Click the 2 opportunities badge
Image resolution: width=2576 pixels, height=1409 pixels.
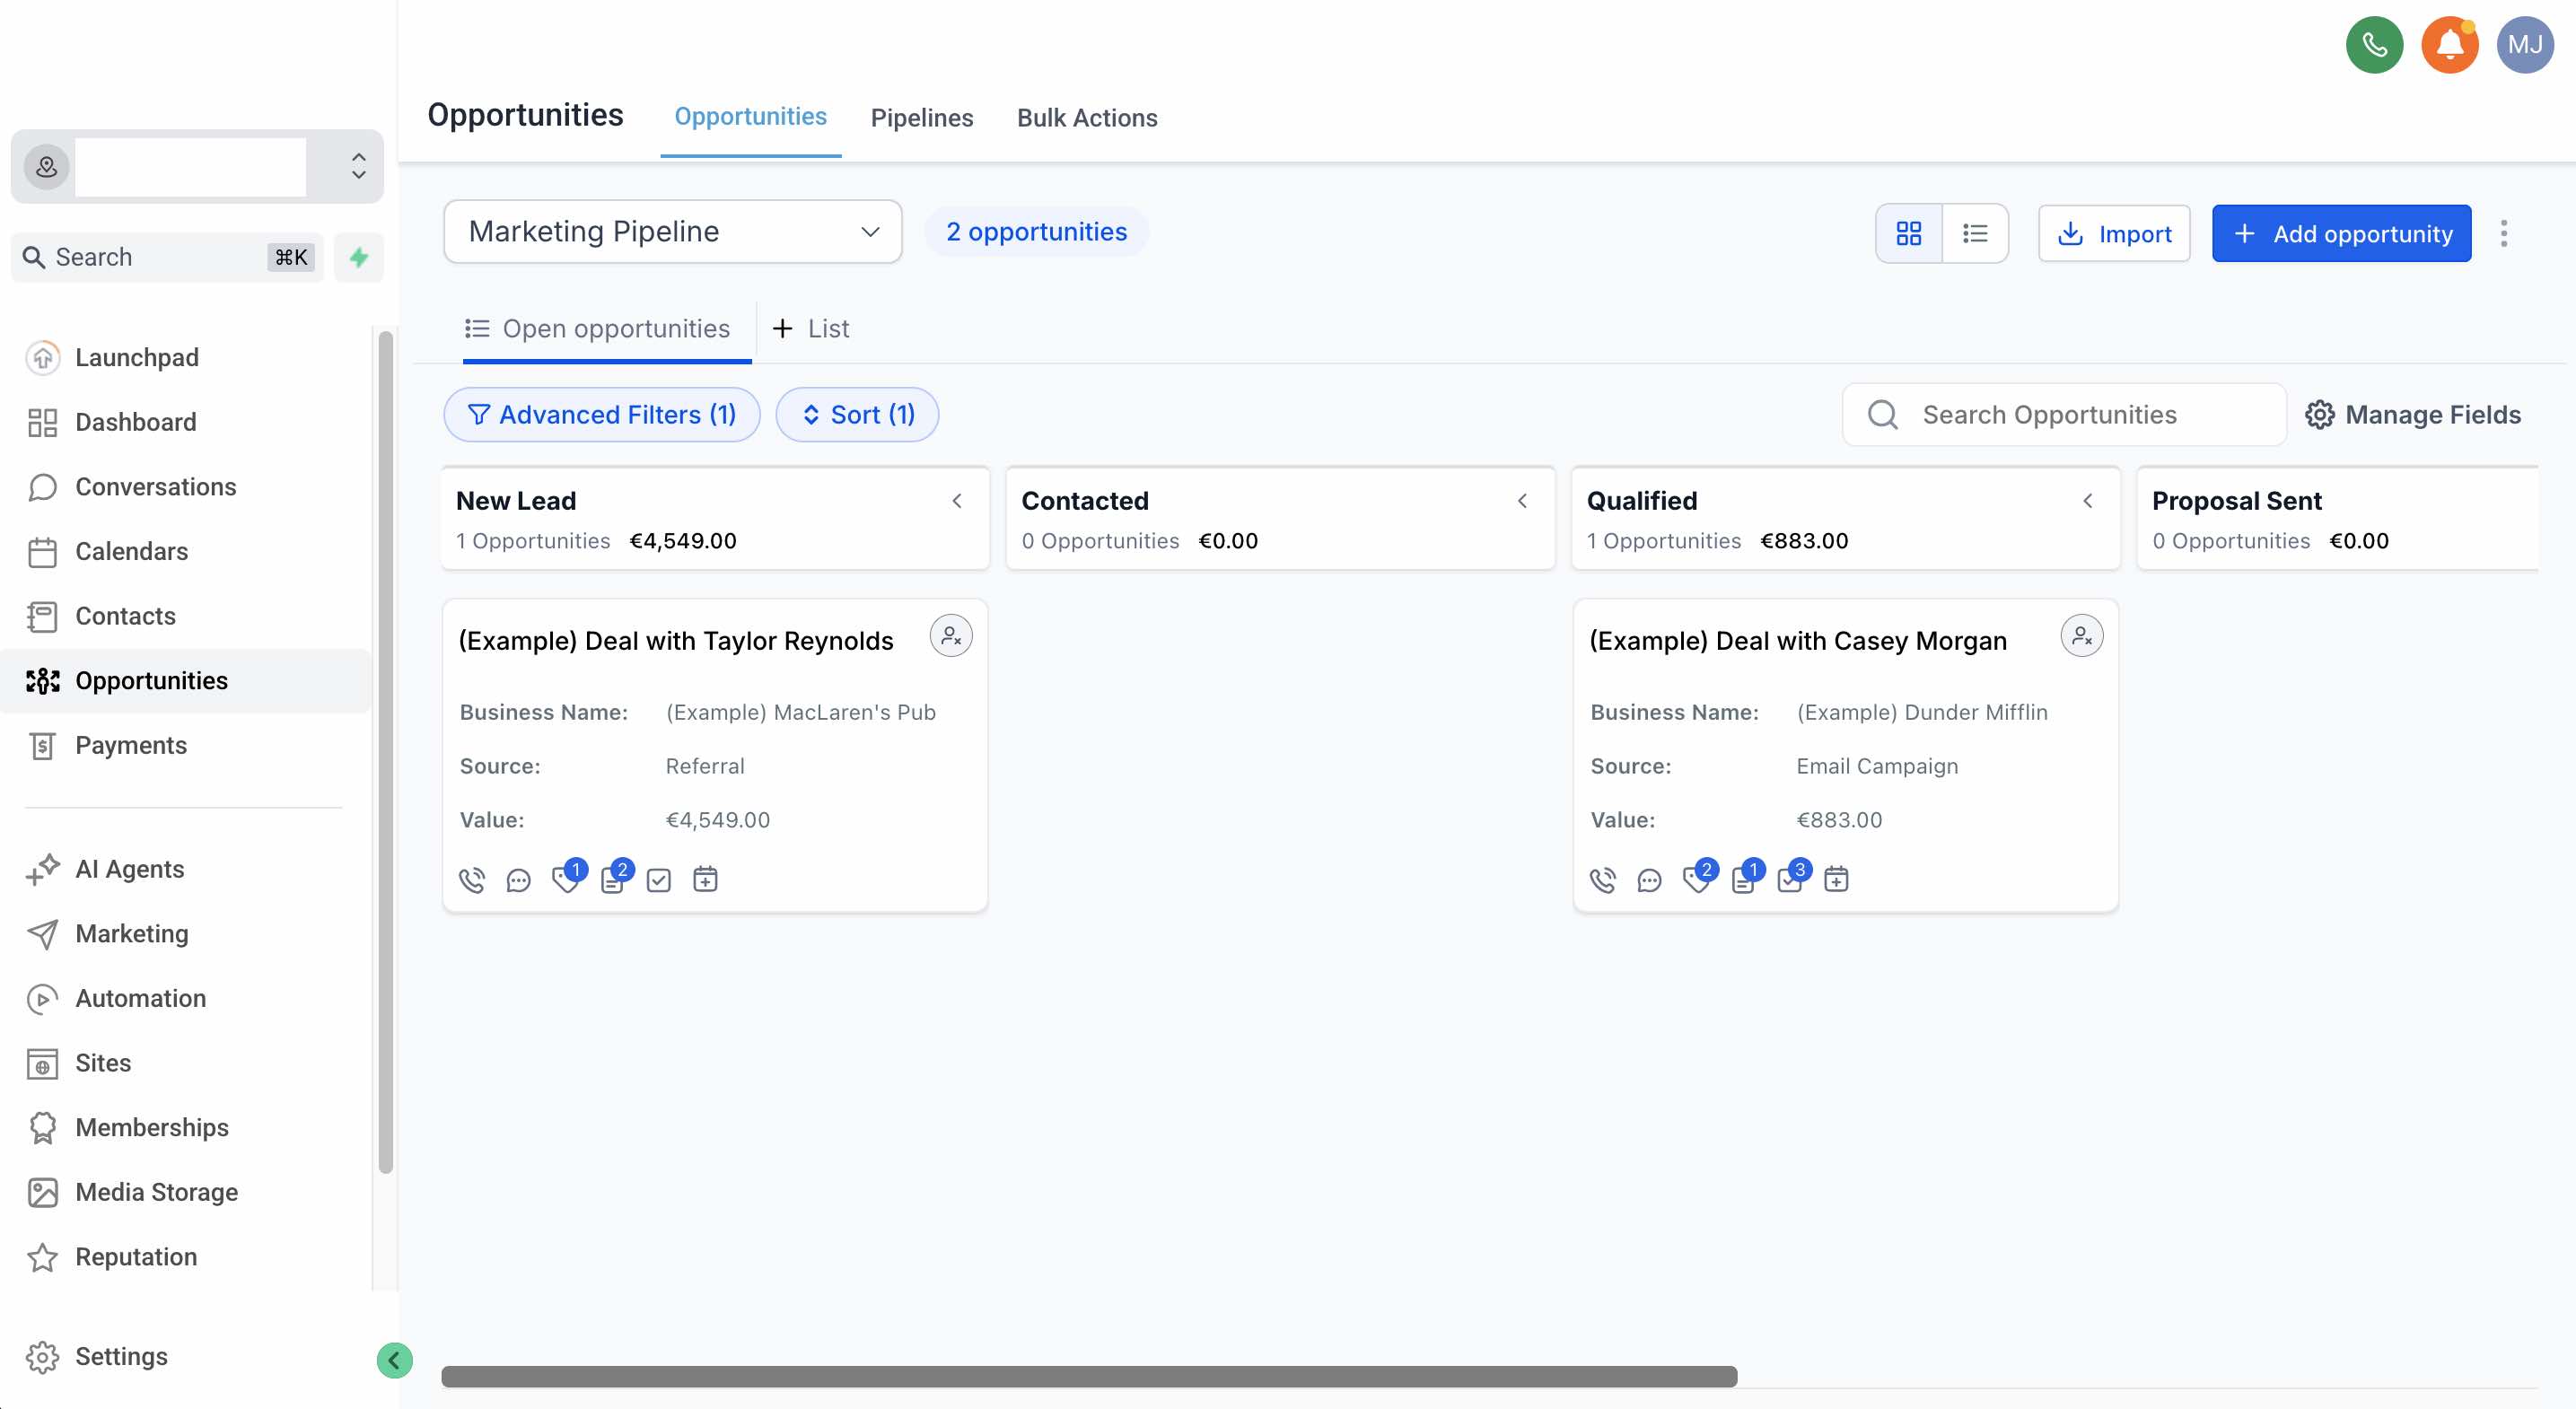pyautogui.click(x=1036, y=232)
